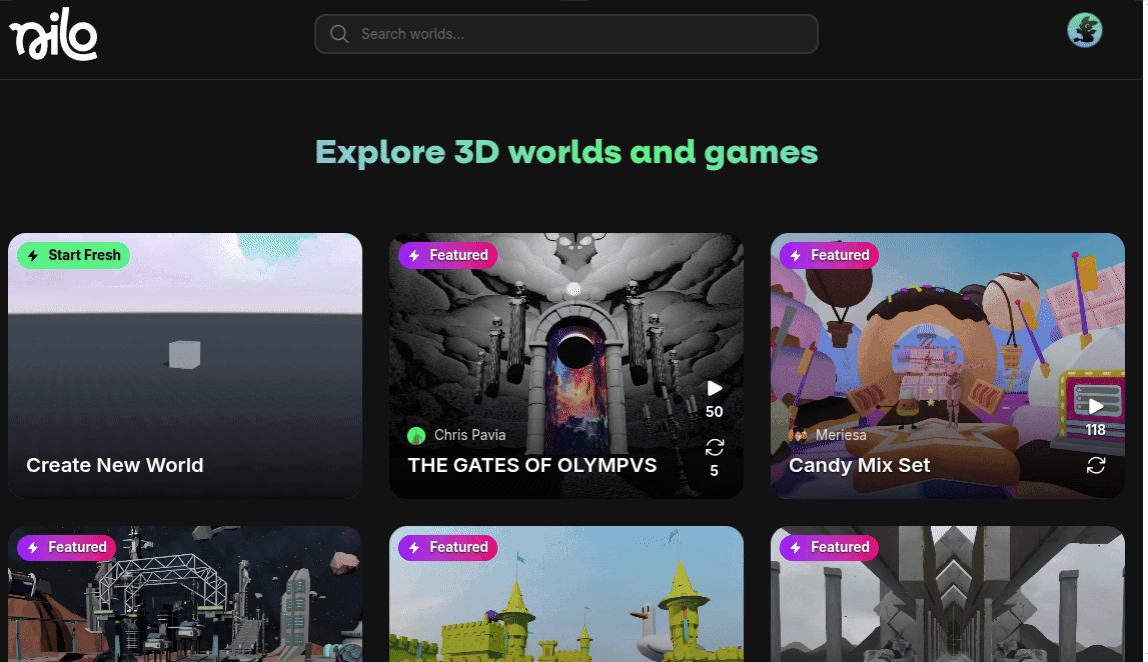Open the user profile avatar

pos(1084,30)
